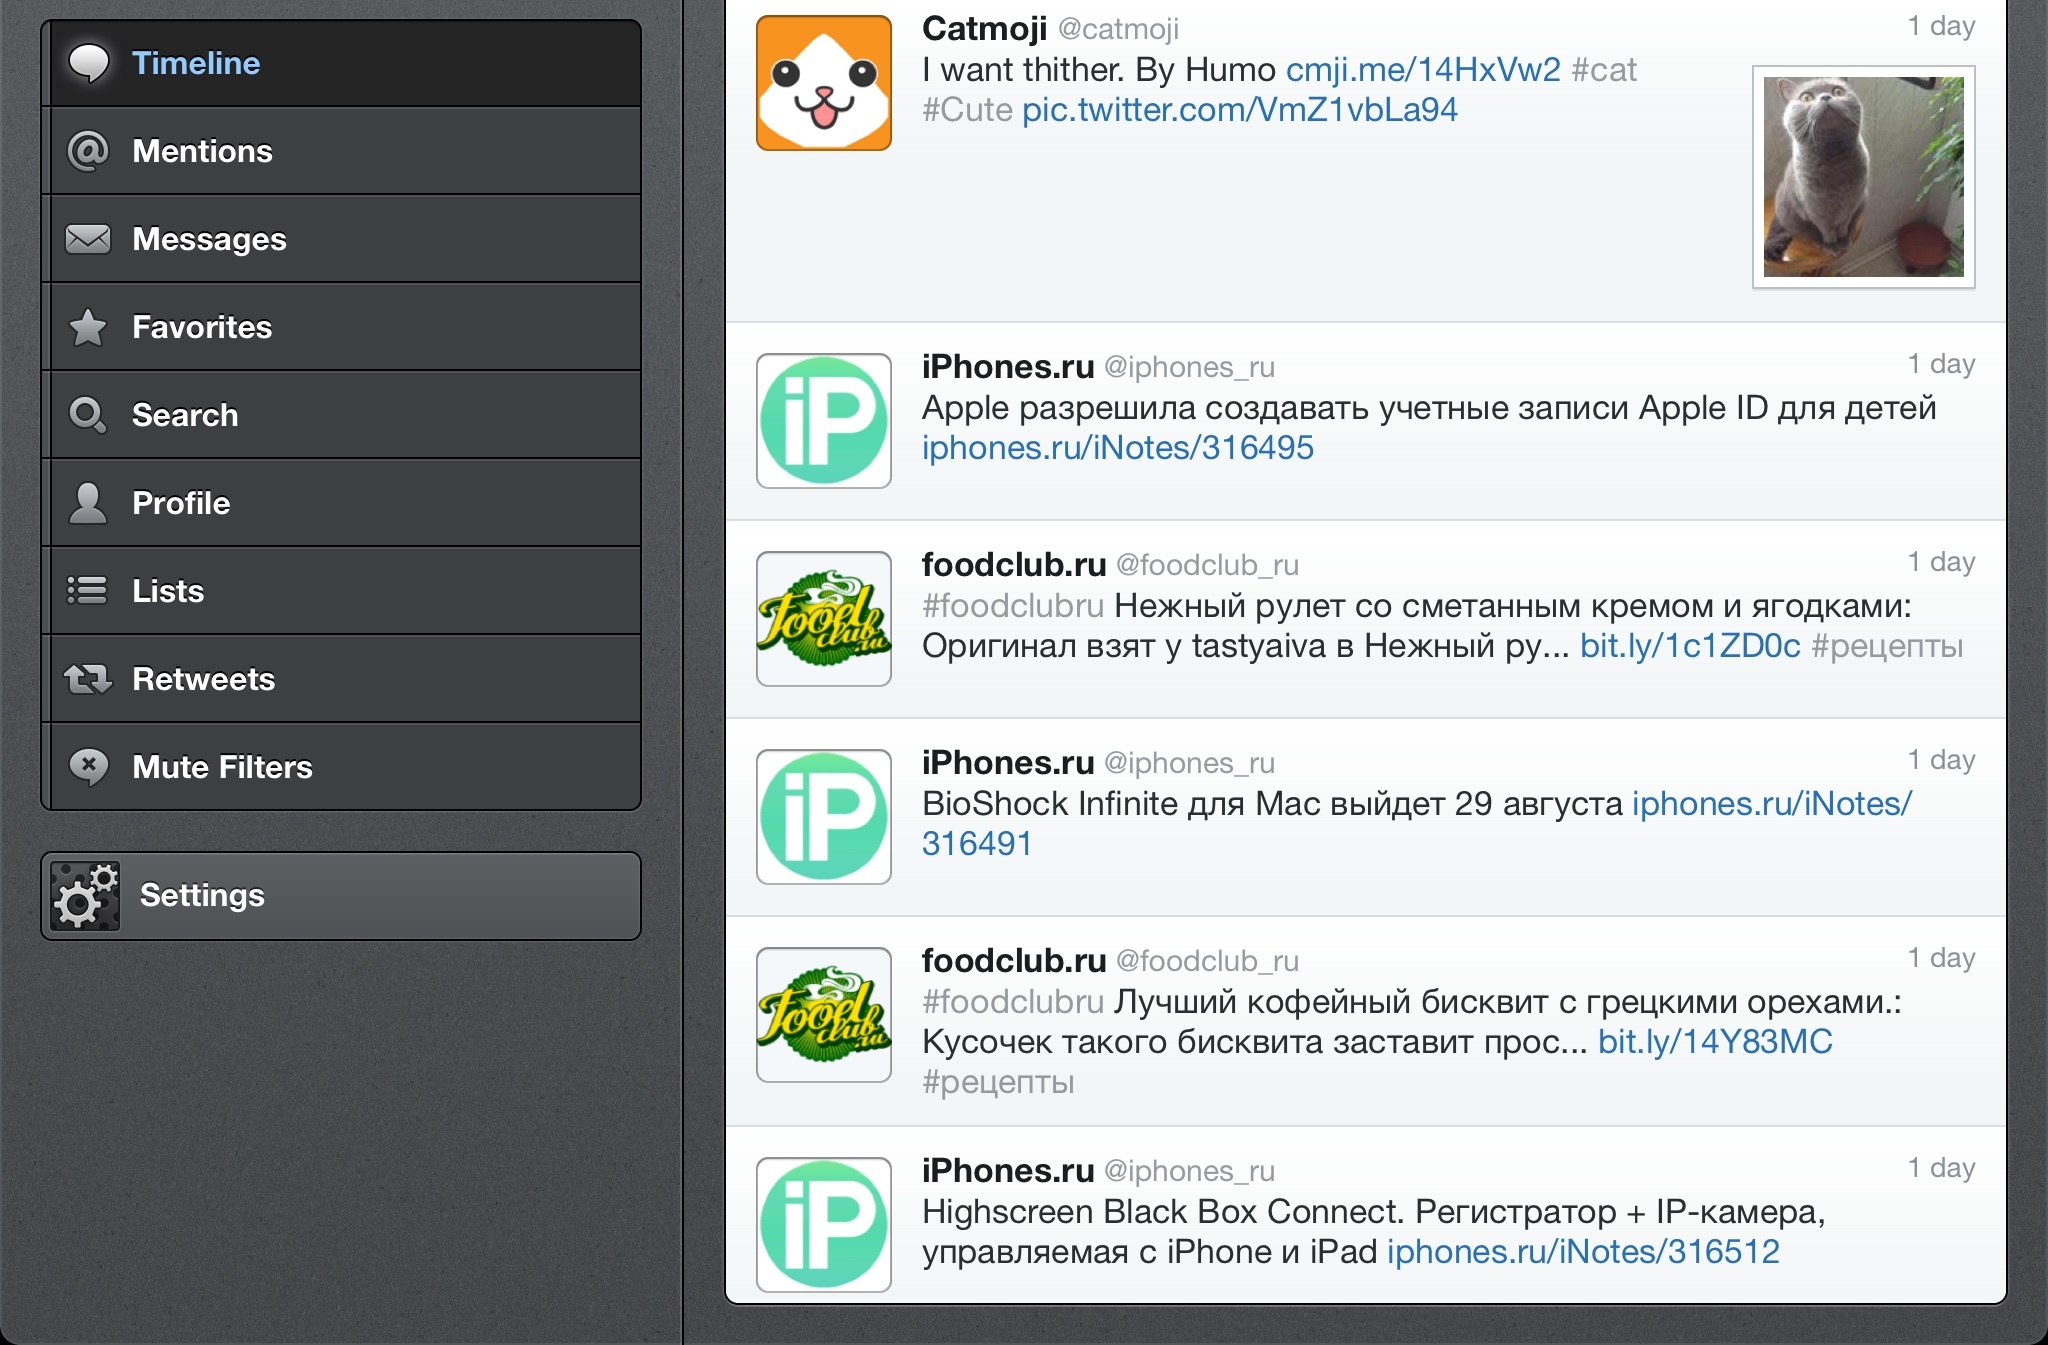Click the Retweets arrows icon

pos(88,679)
